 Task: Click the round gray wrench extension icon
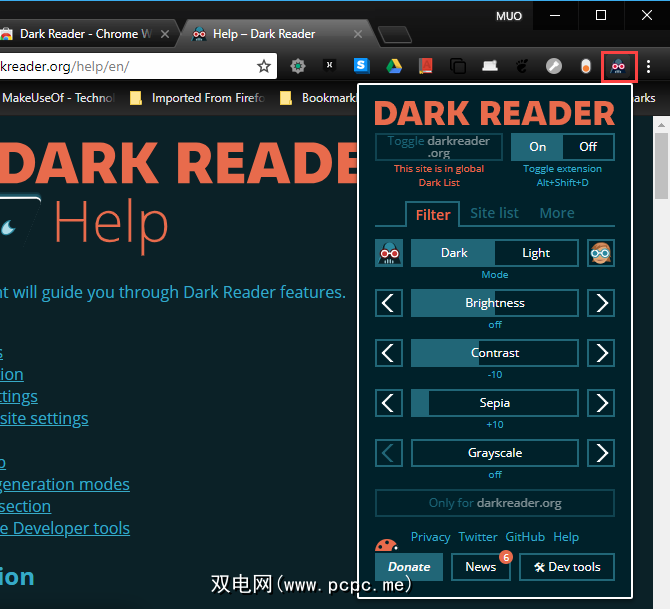click(x=554, y=66)
